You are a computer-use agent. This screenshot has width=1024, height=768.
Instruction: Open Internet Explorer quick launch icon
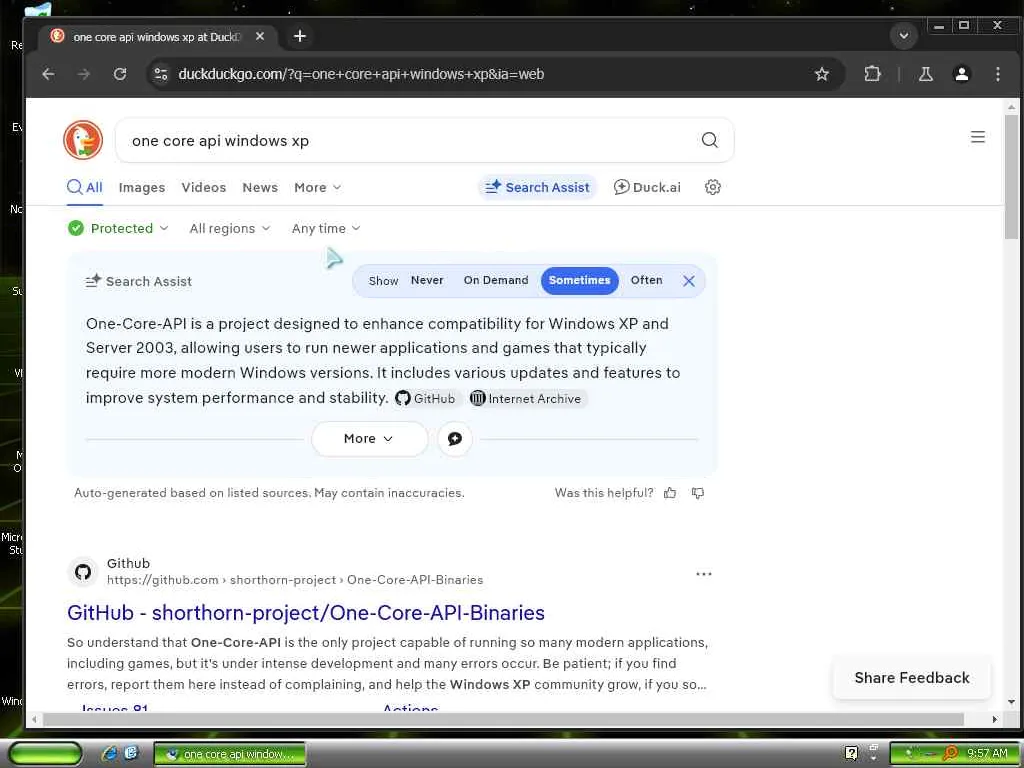[110, 754]
